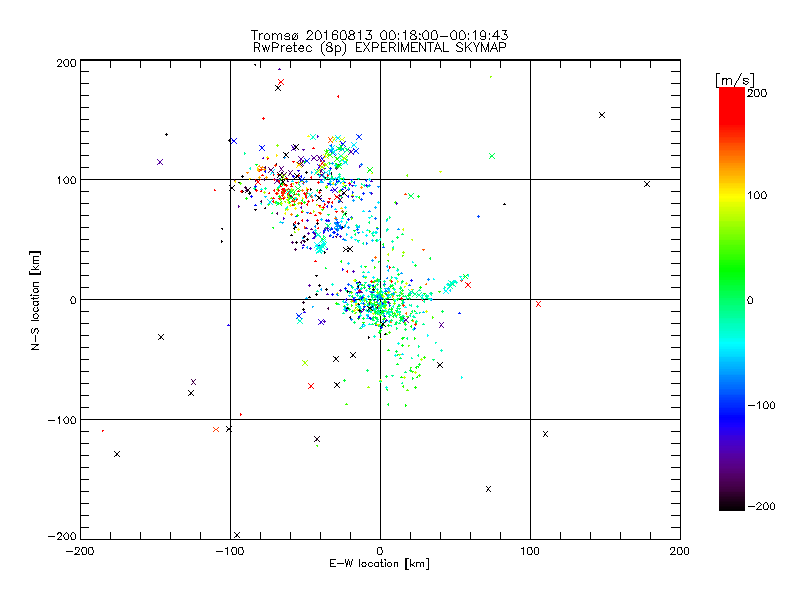This screenshot has height=600, width=800.
Task: Select the RwPretec (8p) EXPERIMENTAL SKYMAP subtitle
Action: point(379,48)
